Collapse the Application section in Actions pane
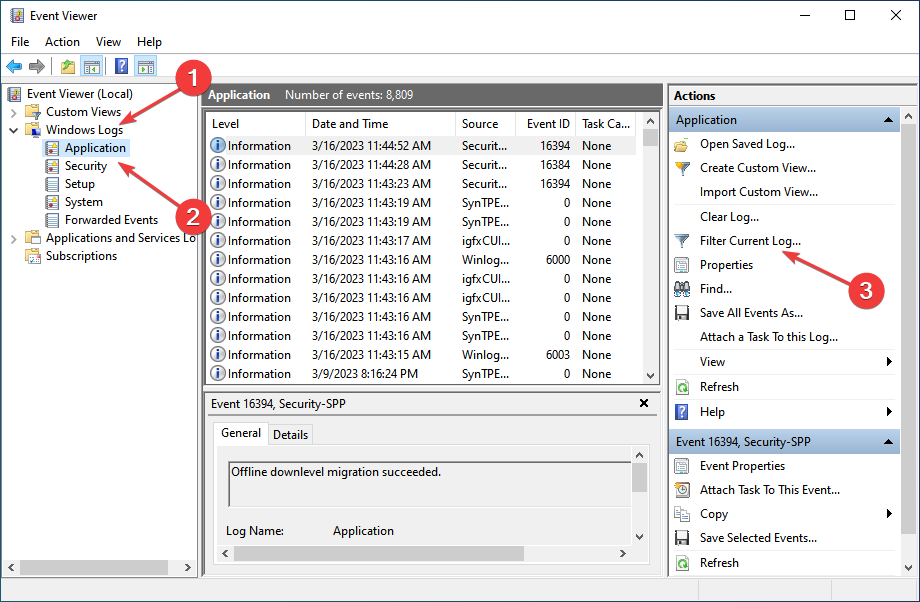Viewport: 920px width, 602px height. pos(888,120)
